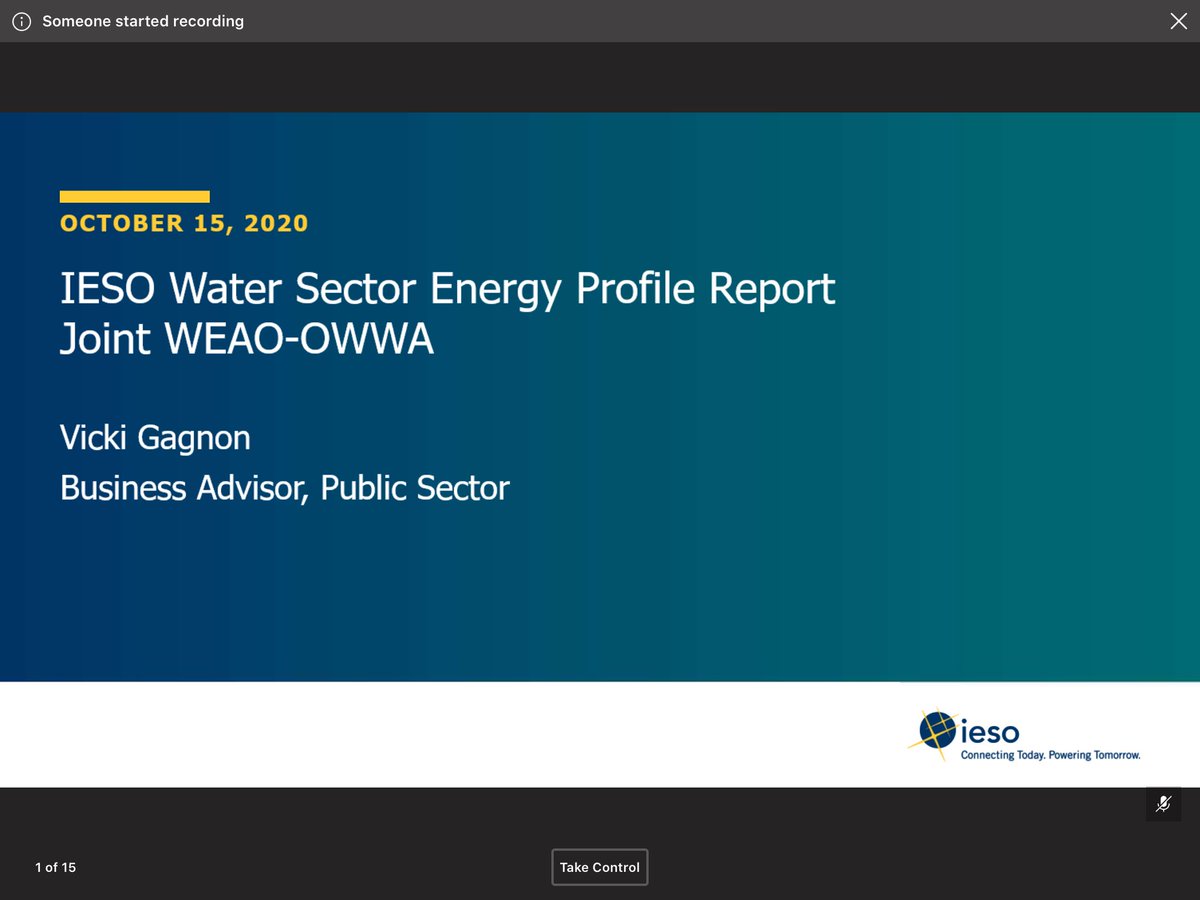
Task: Open the slide navigation via page indicator
Action: tap(55, 867)
